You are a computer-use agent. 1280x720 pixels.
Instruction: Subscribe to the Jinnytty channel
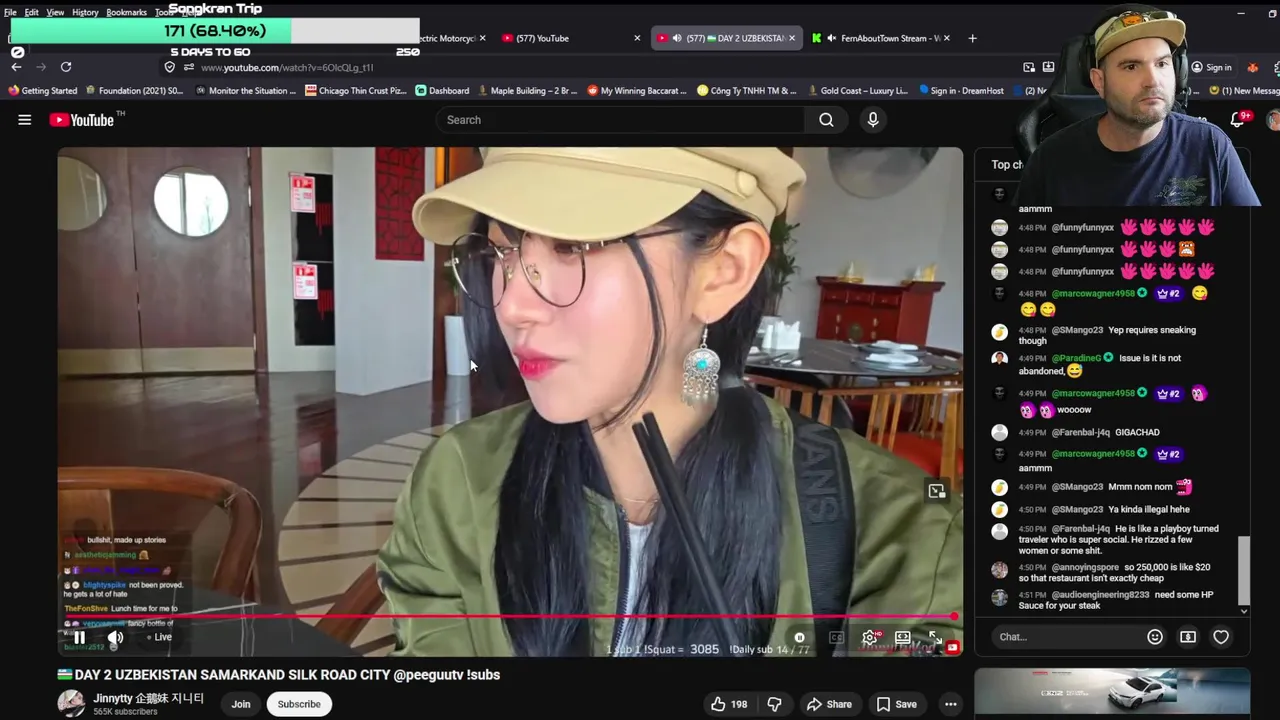click(299, 704)
